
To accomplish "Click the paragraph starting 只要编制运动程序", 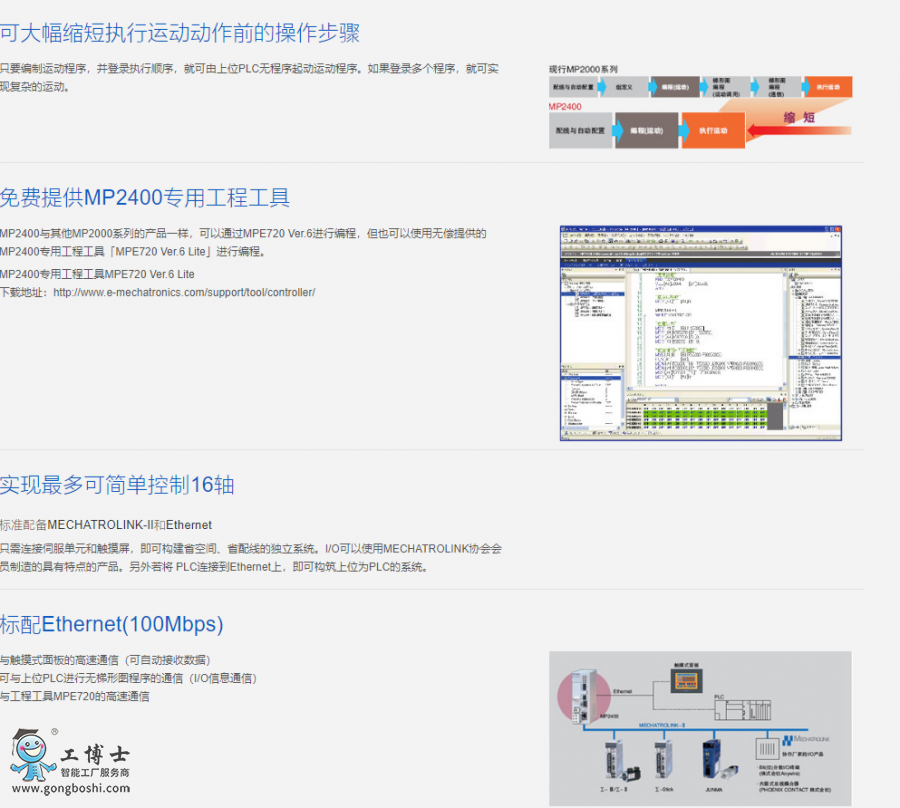I will (249, 77).
